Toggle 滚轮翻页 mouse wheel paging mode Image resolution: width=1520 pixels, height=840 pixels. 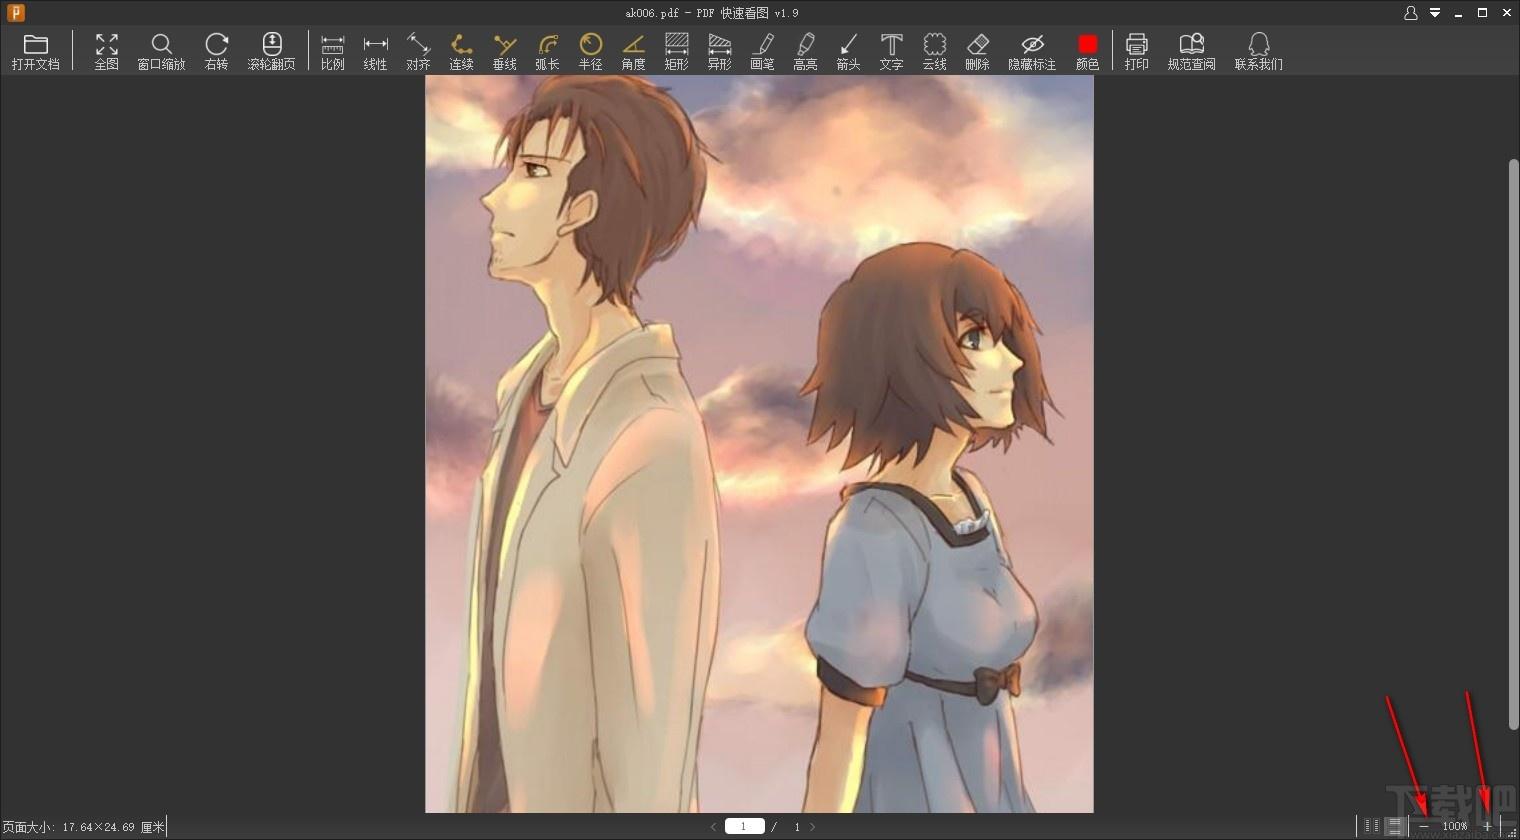click(271, 51)
